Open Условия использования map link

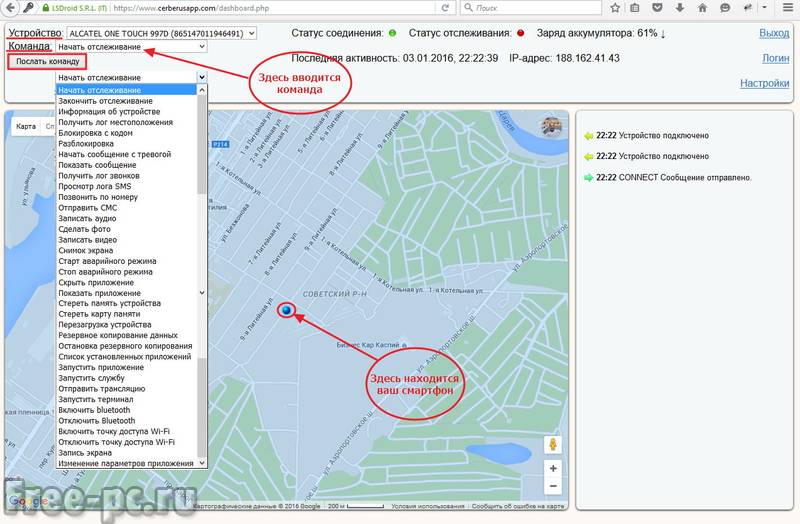(428, 506)
